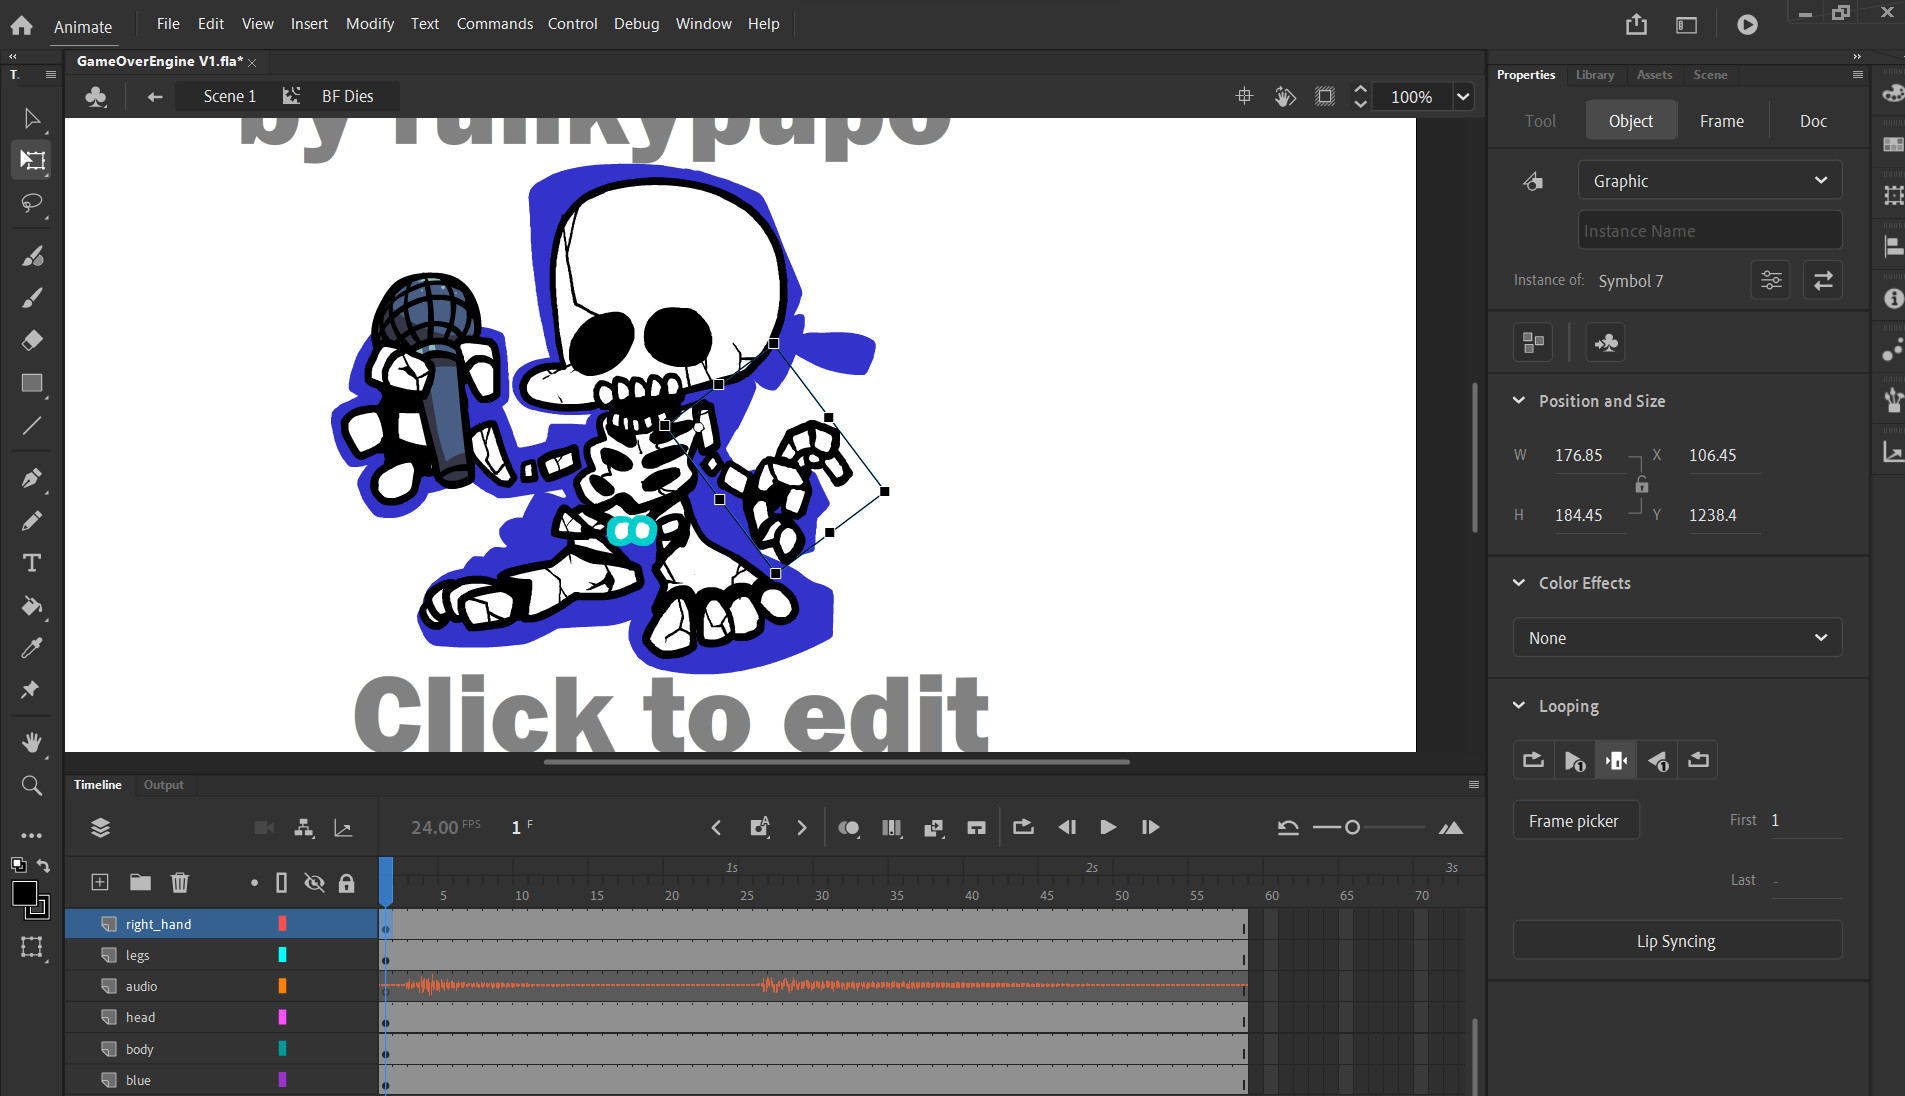Toggle Loop playback in the timeline toolbar
The width and height of the screenshot is (1905, 1096).
1021,827
